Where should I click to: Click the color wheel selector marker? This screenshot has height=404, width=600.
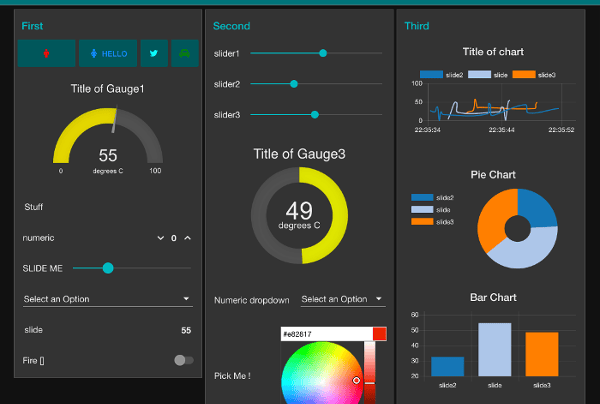coord(356,380)
